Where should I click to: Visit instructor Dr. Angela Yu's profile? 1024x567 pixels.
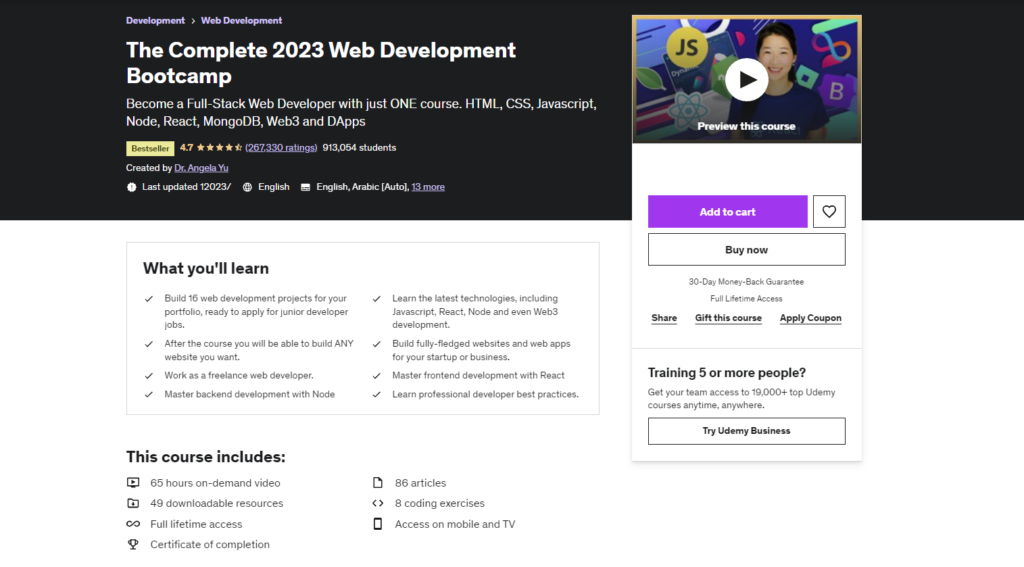coord(201,168)
